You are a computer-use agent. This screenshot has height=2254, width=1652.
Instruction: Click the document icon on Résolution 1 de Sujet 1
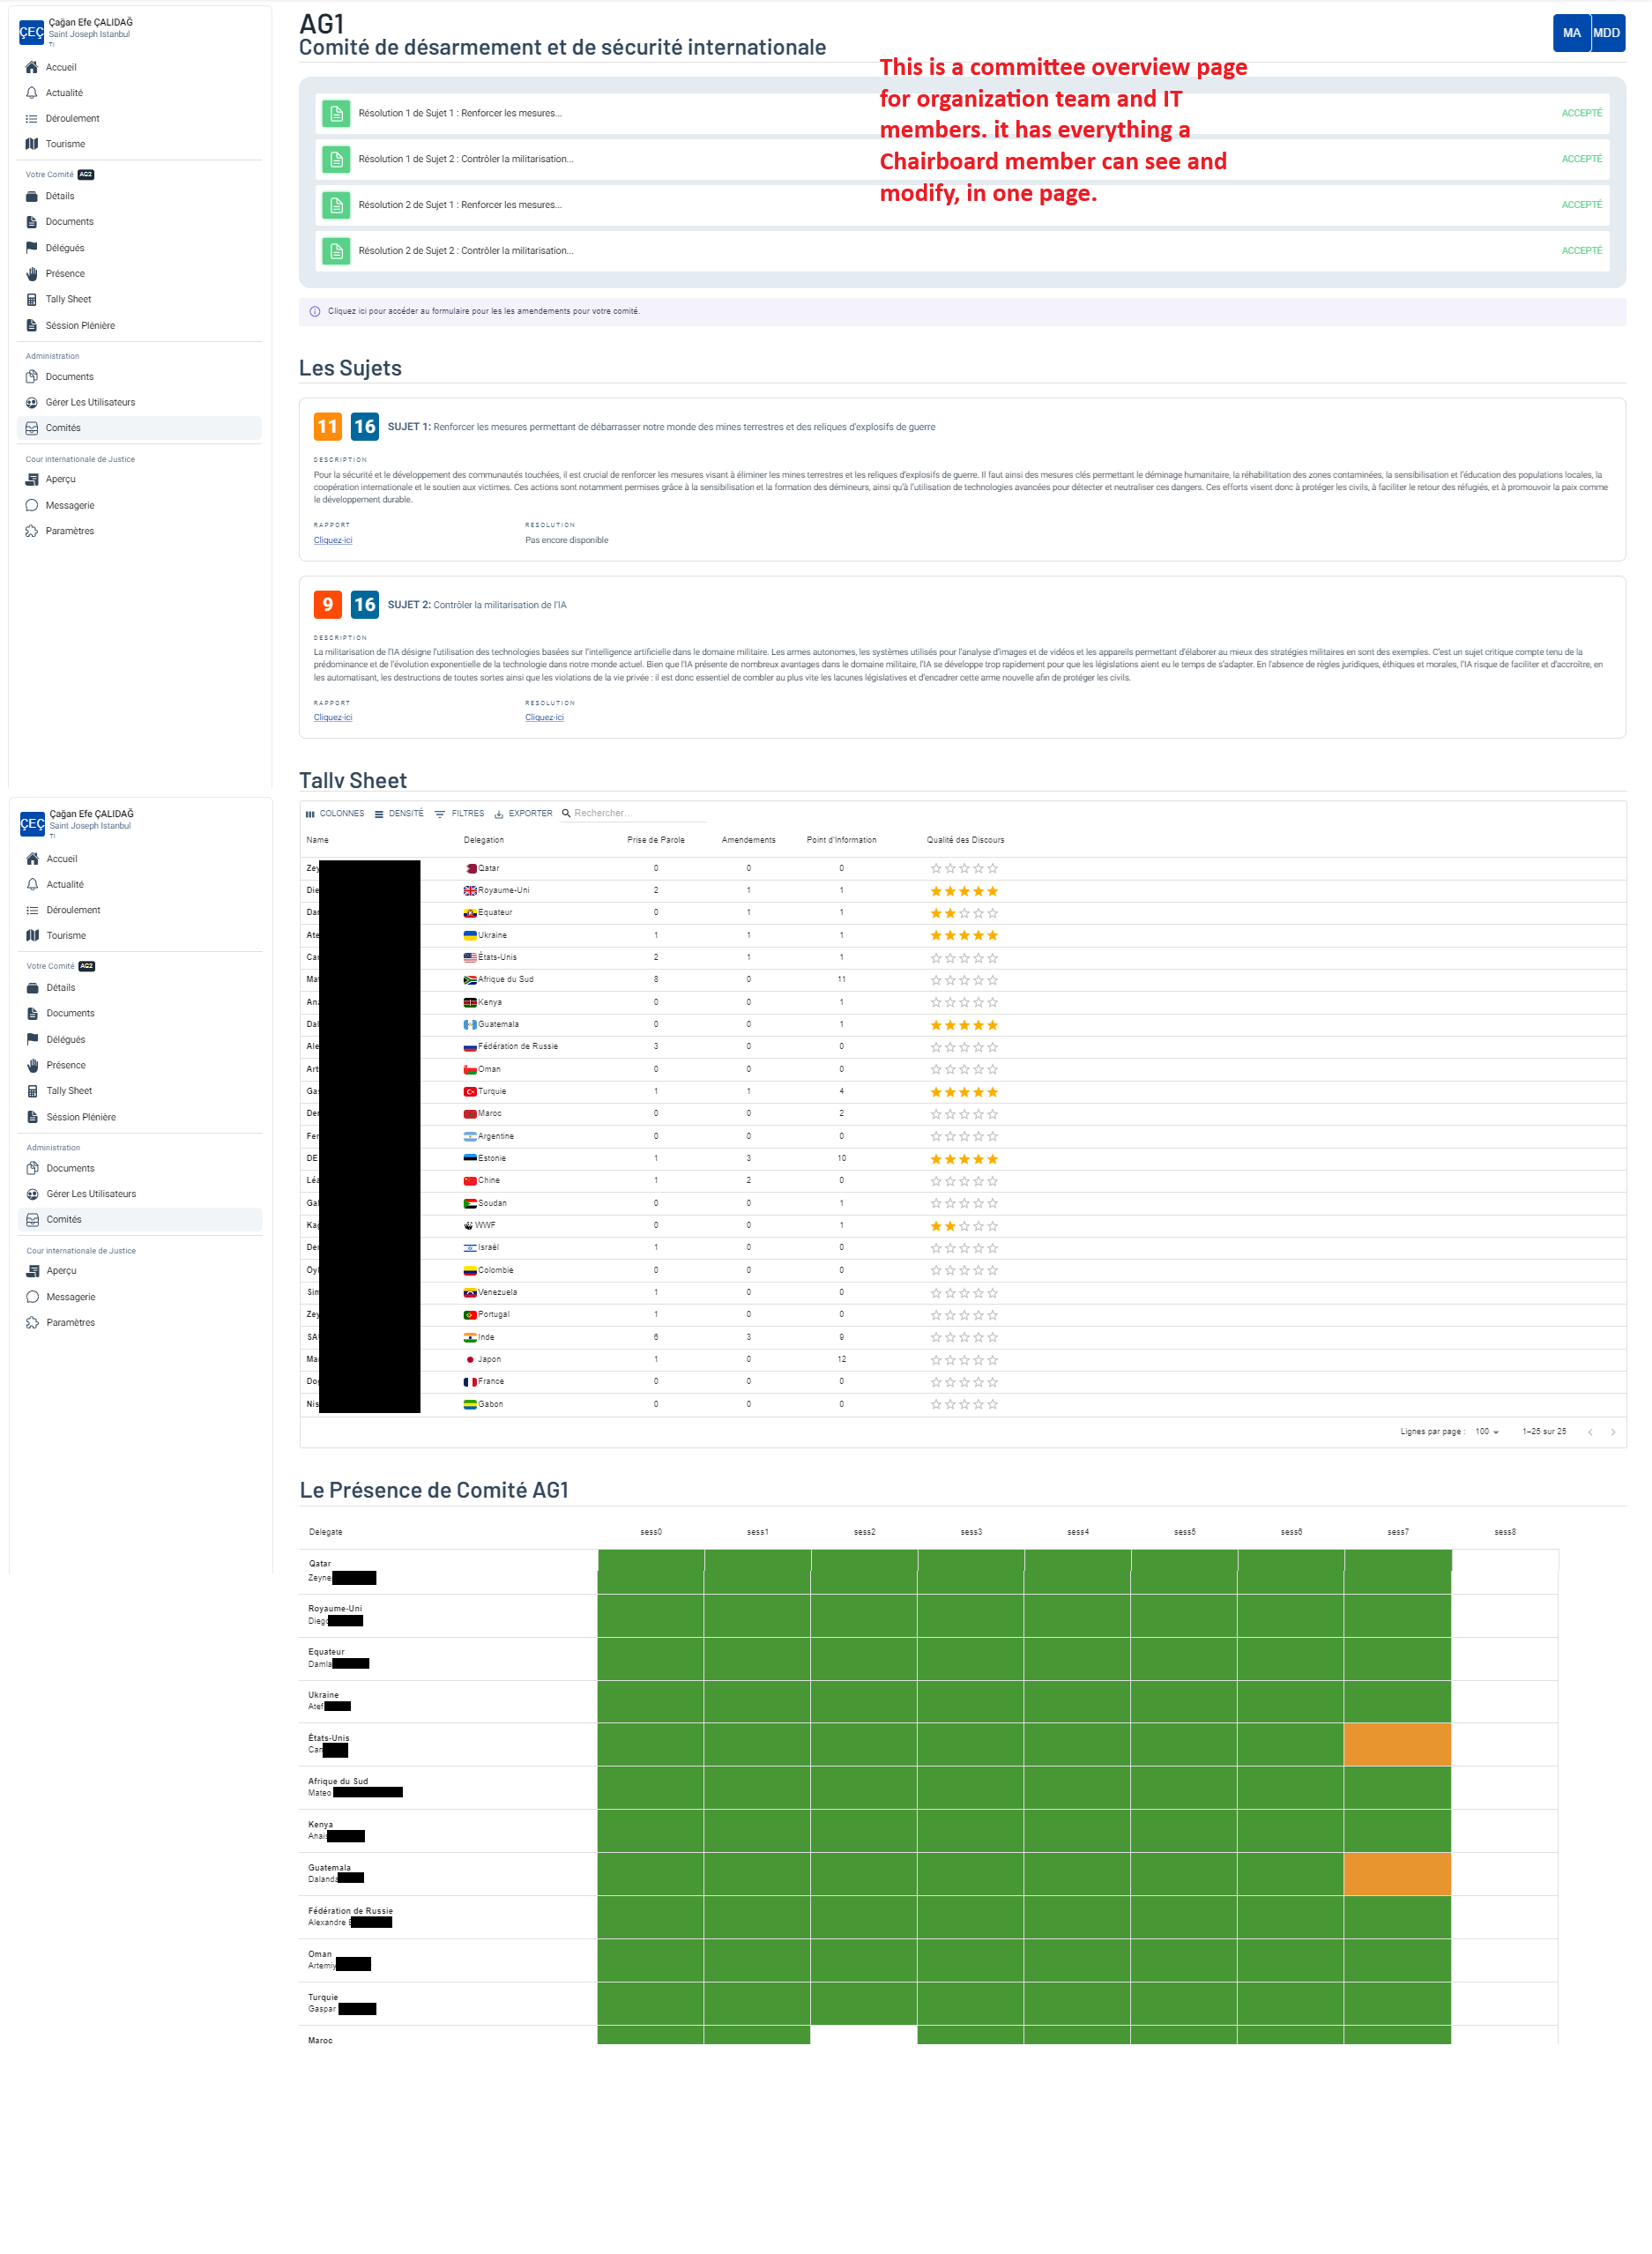pos(336,112)
